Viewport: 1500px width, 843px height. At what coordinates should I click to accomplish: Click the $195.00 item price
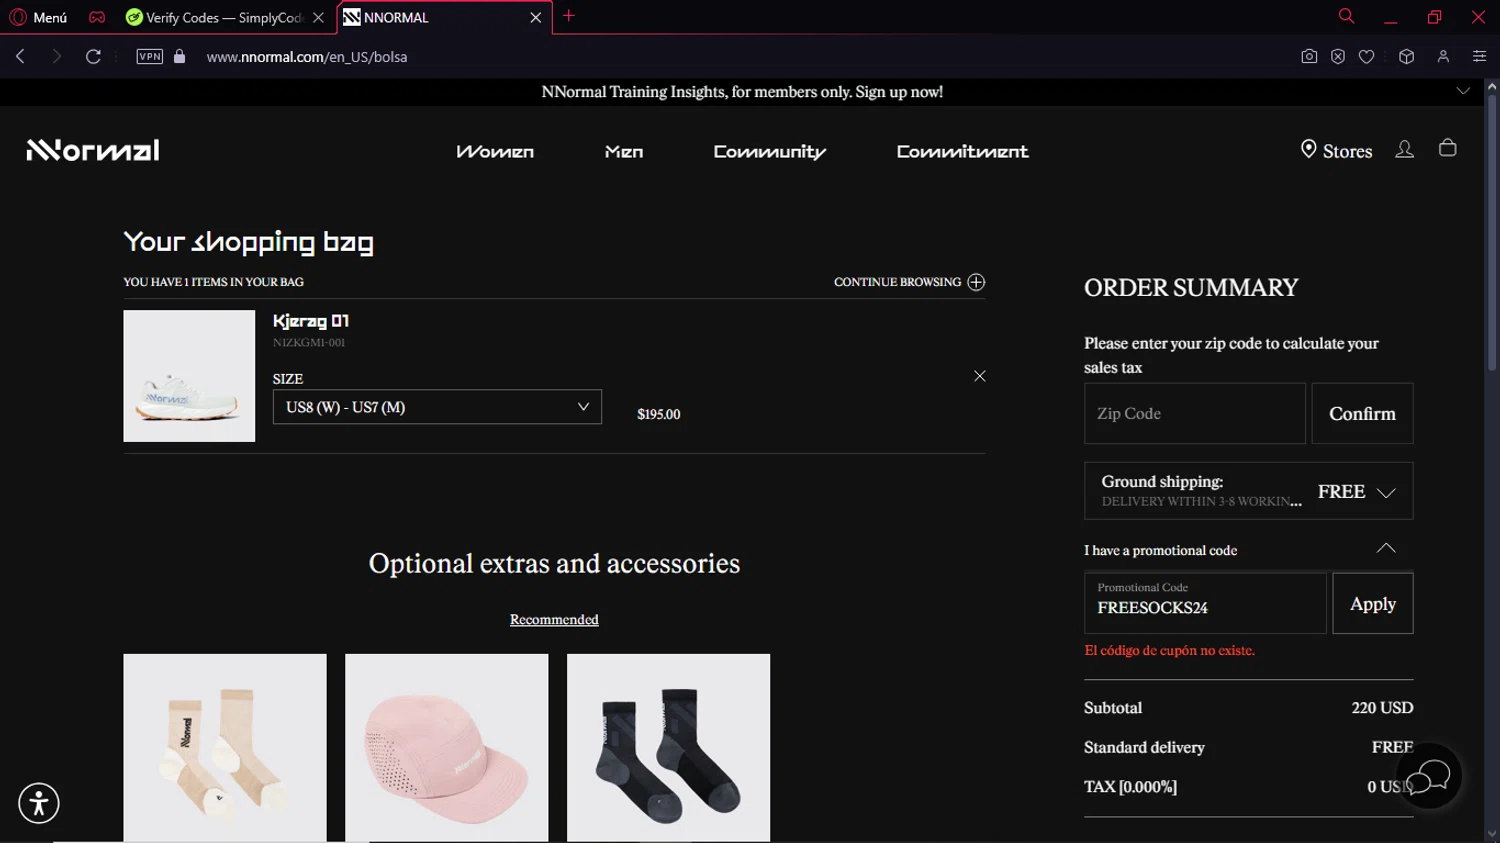[x=659, y=414]
